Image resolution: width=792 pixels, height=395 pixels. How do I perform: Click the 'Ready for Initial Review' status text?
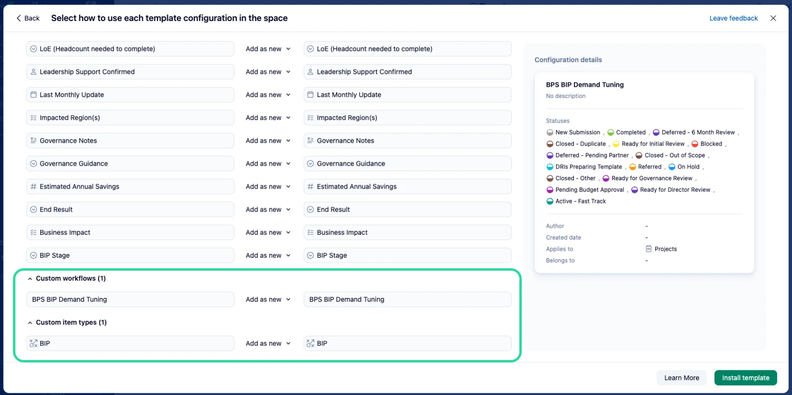coord(653,144)
